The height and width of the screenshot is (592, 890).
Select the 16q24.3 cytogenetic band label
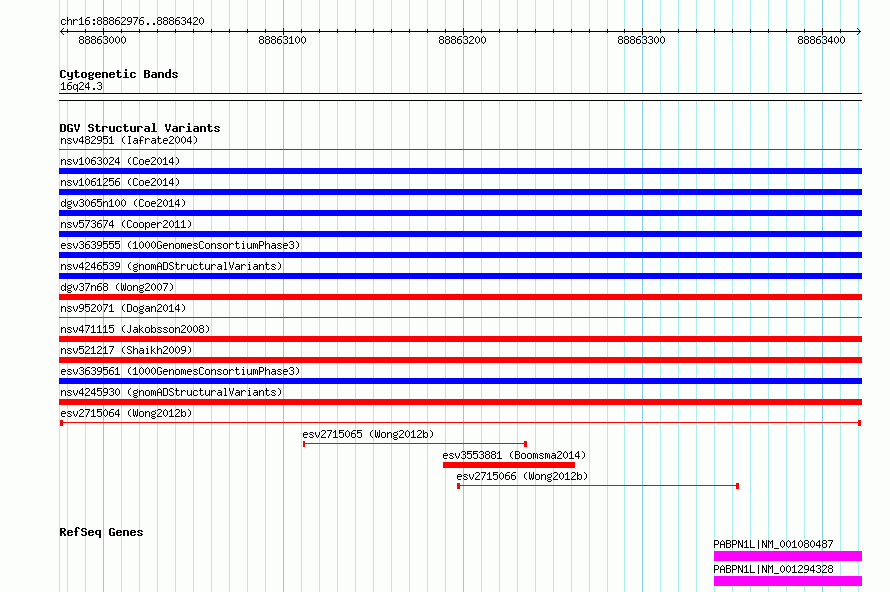pyautogui.click(x=81, y=86)
